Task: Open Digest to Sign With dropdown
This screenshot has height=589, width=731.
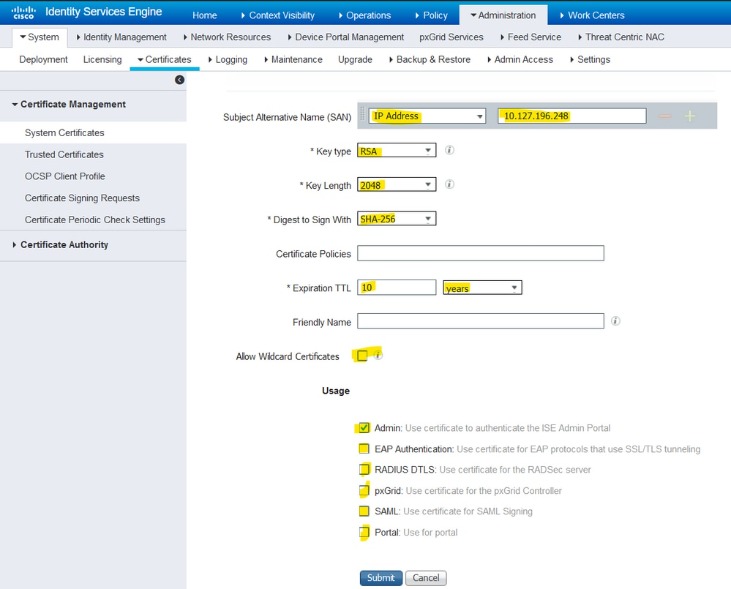Action: tap(397, 219)
